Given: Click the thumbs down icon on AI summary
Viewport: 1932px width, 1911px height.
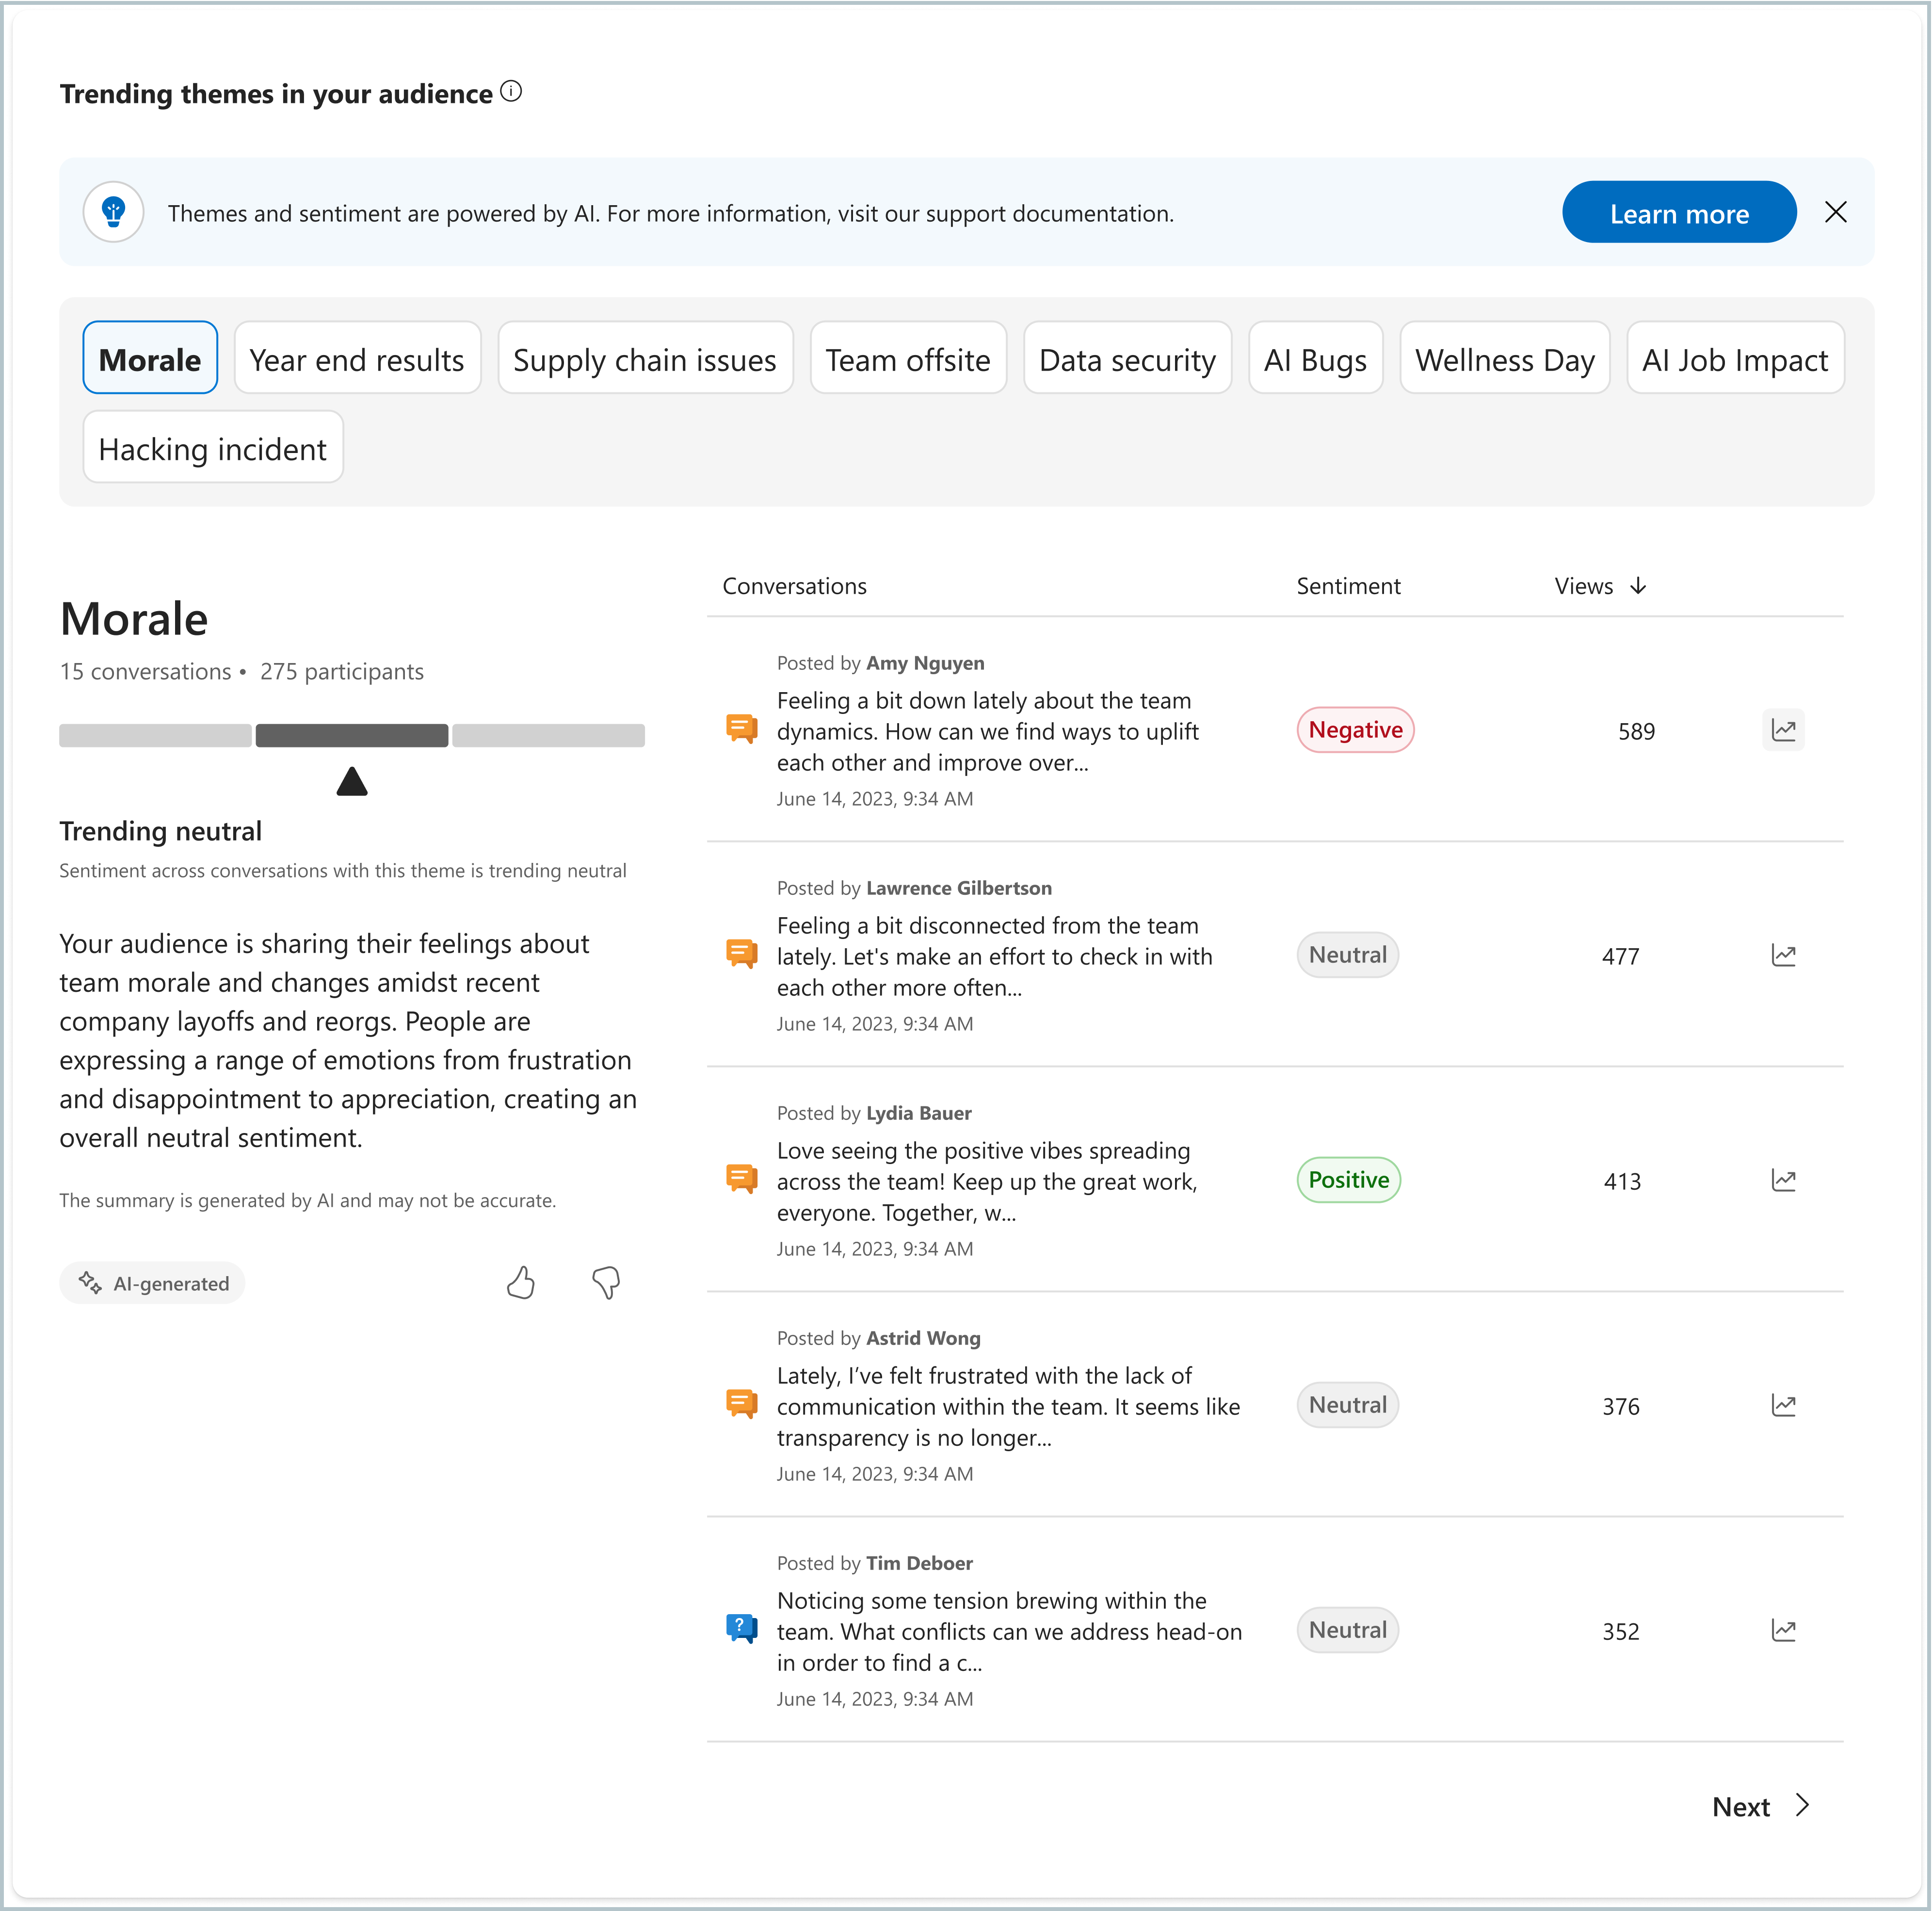Looking at the screenshot, I should (607, 1283).
